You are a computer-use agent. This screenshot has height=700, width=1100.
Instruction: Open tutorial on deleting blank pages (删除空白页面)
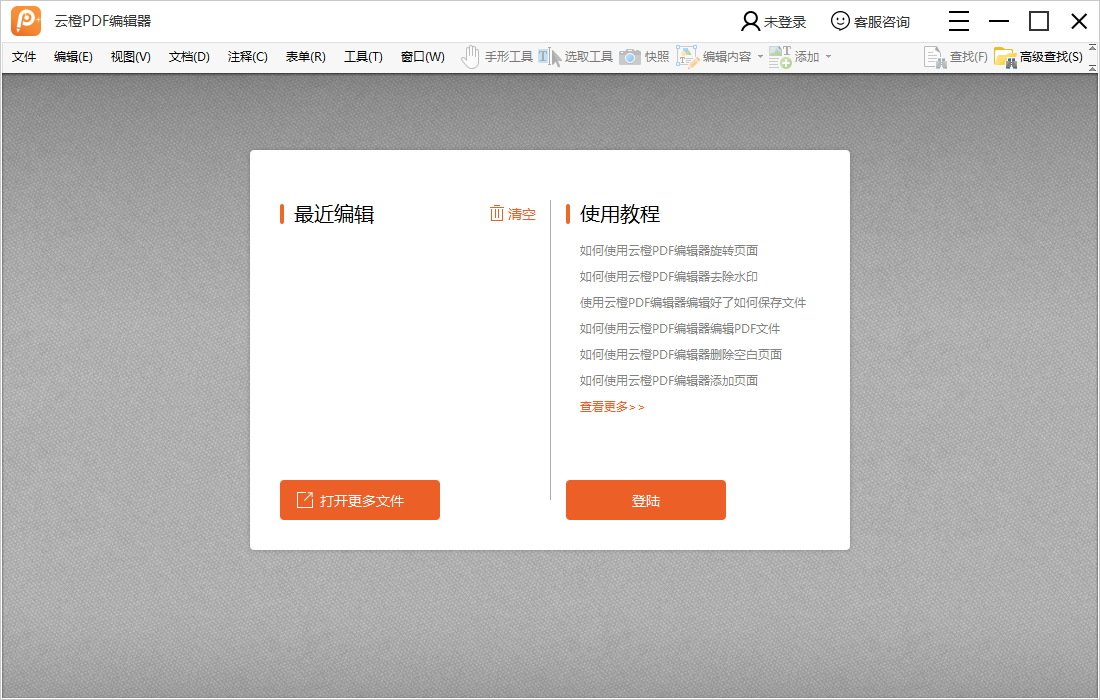(680, 354)
